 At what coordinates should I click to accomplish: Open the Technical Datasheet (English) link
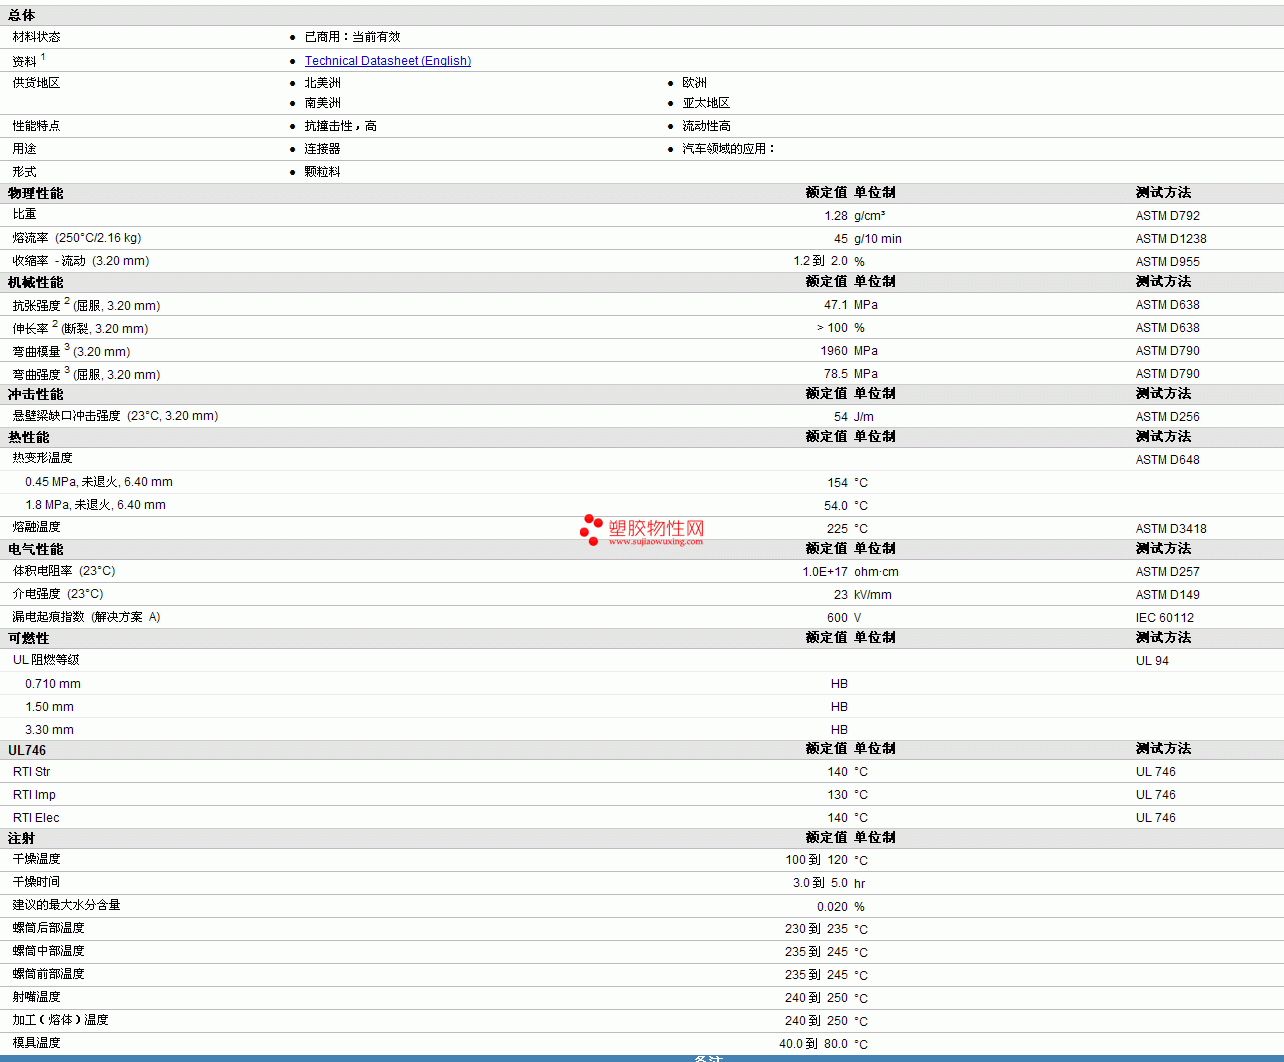coord(388,61)
